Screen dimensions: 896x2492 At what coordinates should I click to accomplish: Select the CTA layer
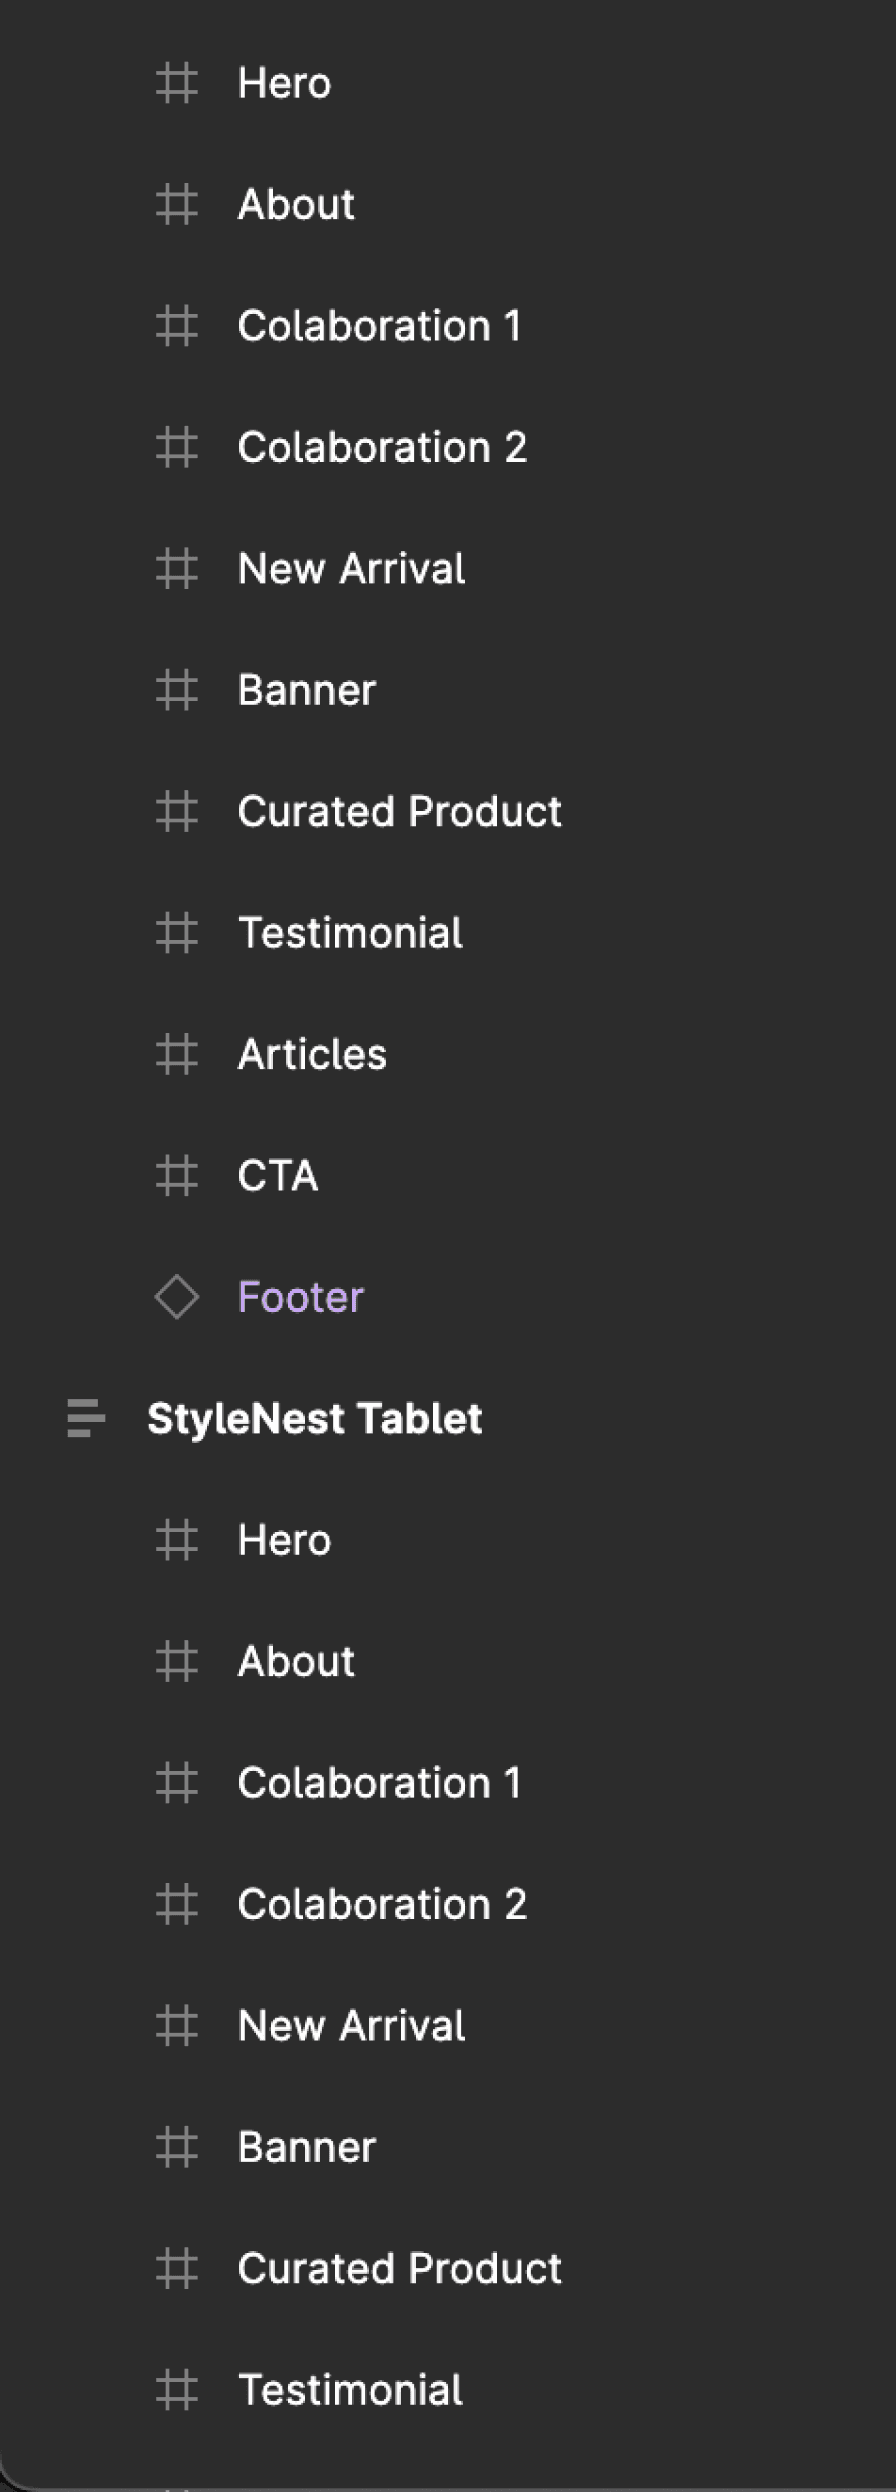[x=448, y=1176]
